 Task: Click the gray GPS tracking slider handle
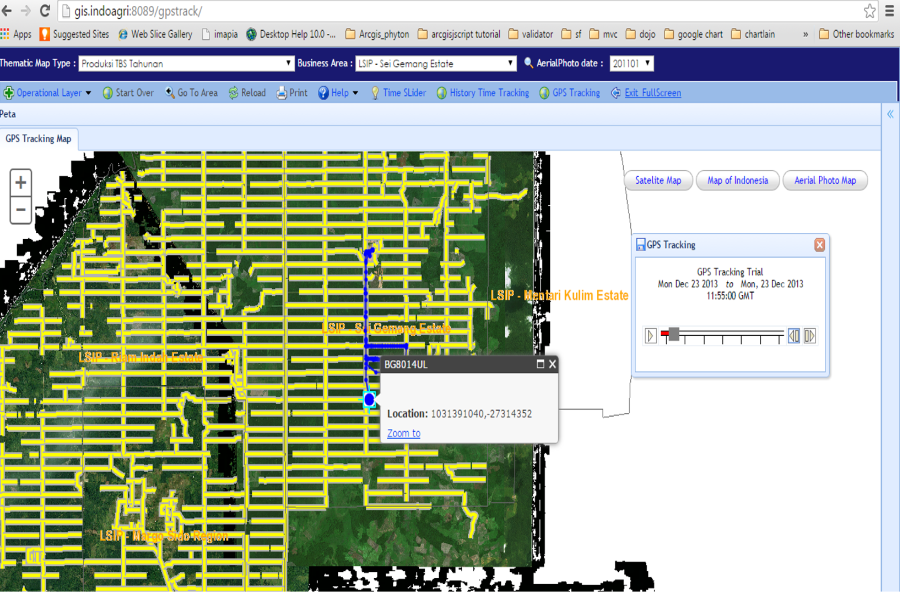(x=674, y=333)
